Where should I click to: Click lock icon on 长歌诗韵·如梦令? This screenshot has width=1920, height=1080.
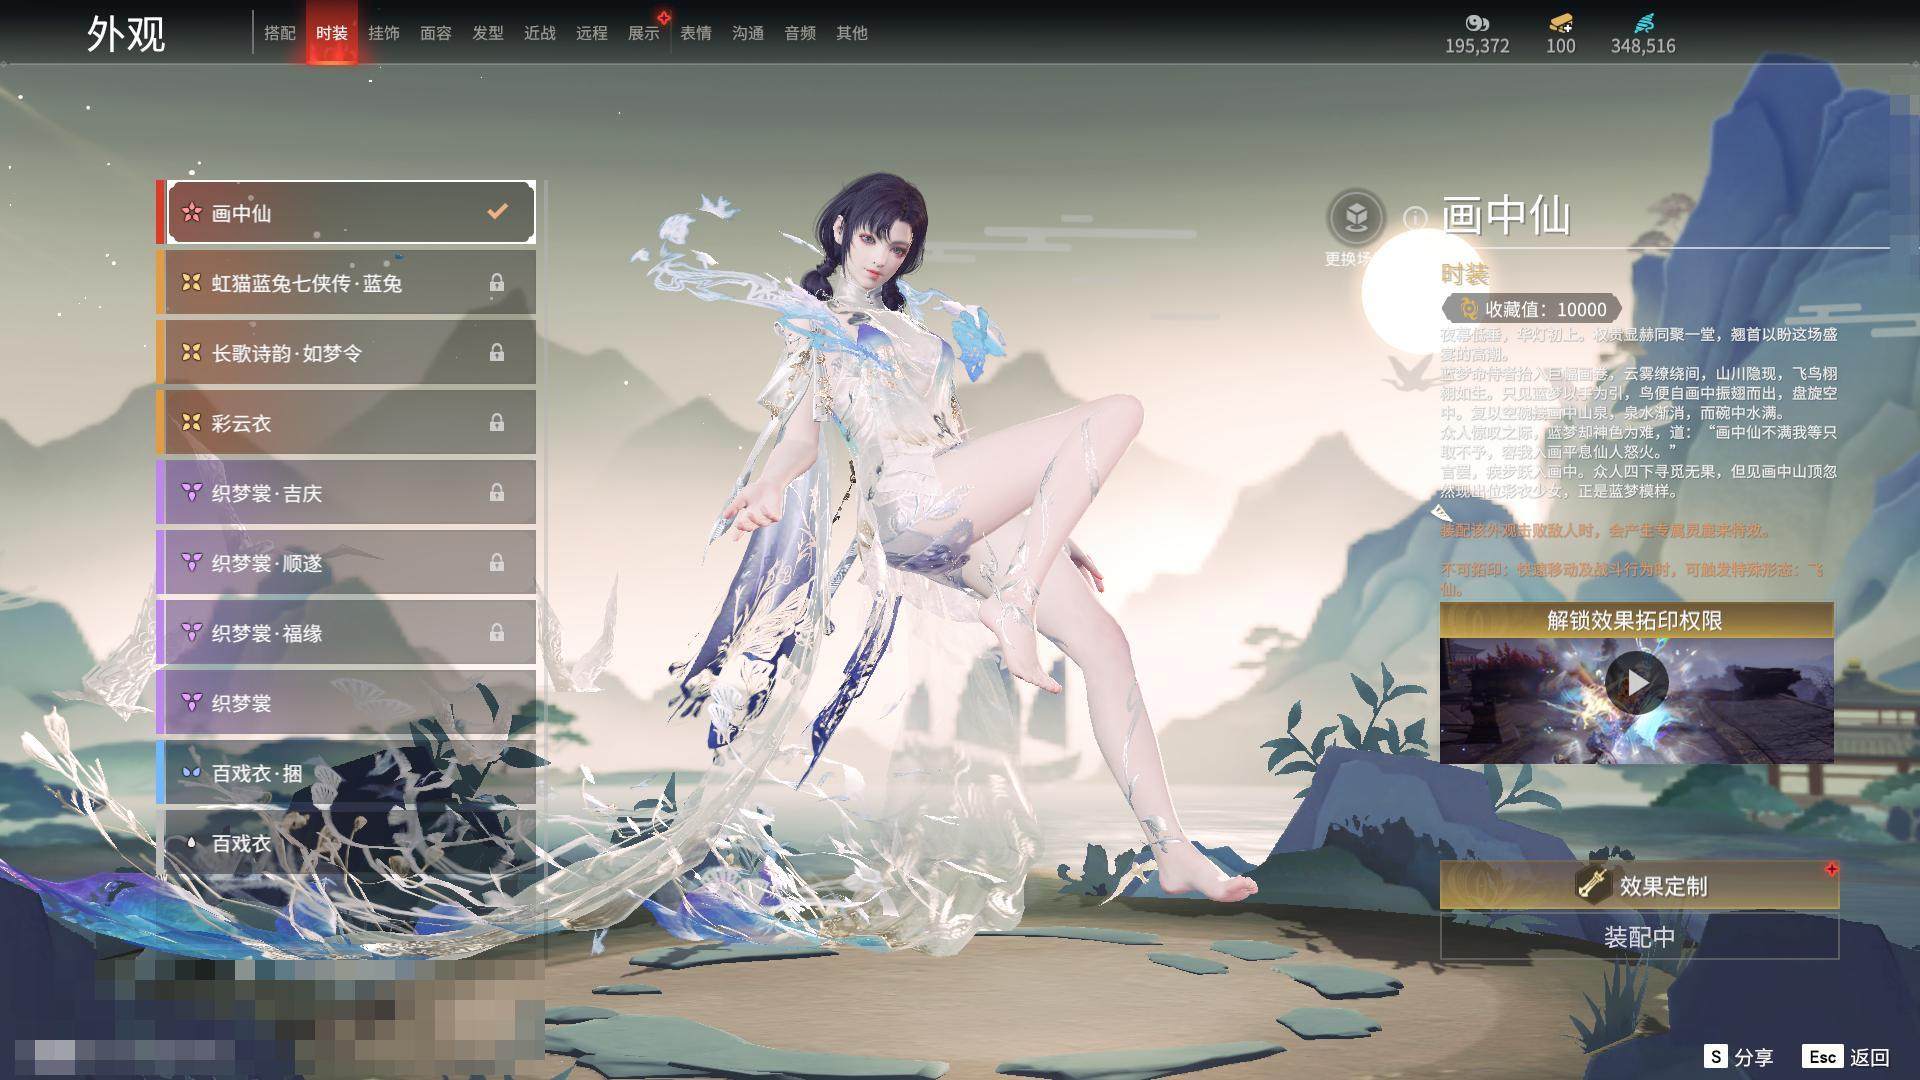coord(496,353)
